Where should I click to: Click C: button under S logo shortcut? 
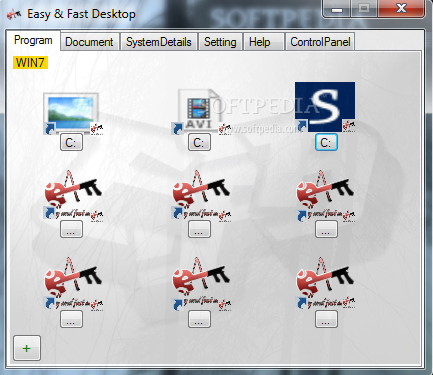(326, 142)
